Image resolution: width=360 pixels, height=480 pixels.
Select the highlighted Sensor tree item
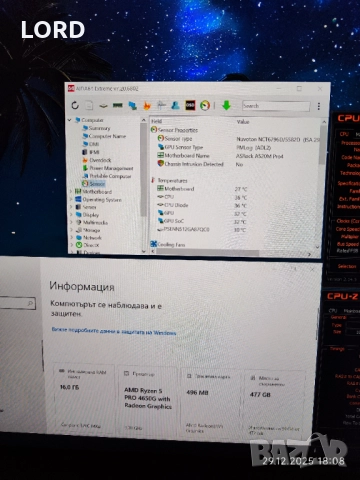point(94,184)
